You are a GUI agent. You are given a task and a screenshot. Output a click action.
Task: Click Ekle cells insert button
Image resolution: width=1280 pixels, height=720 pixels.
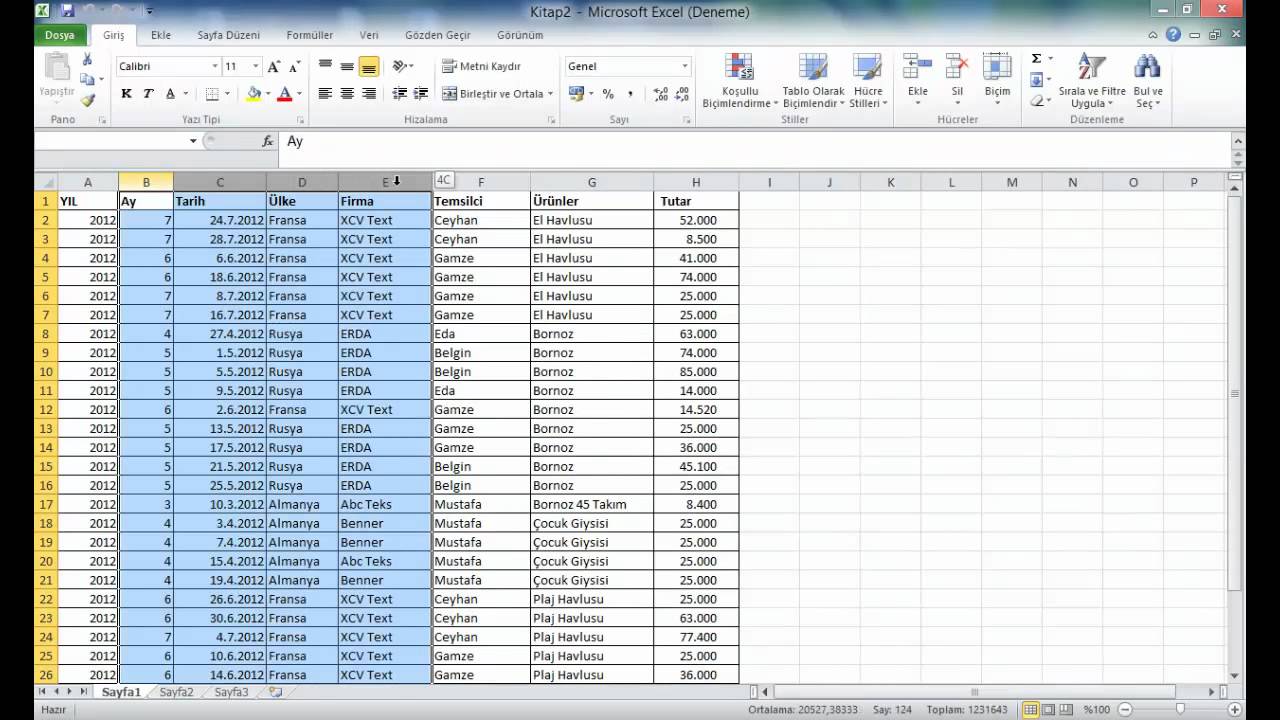point(917,80)
